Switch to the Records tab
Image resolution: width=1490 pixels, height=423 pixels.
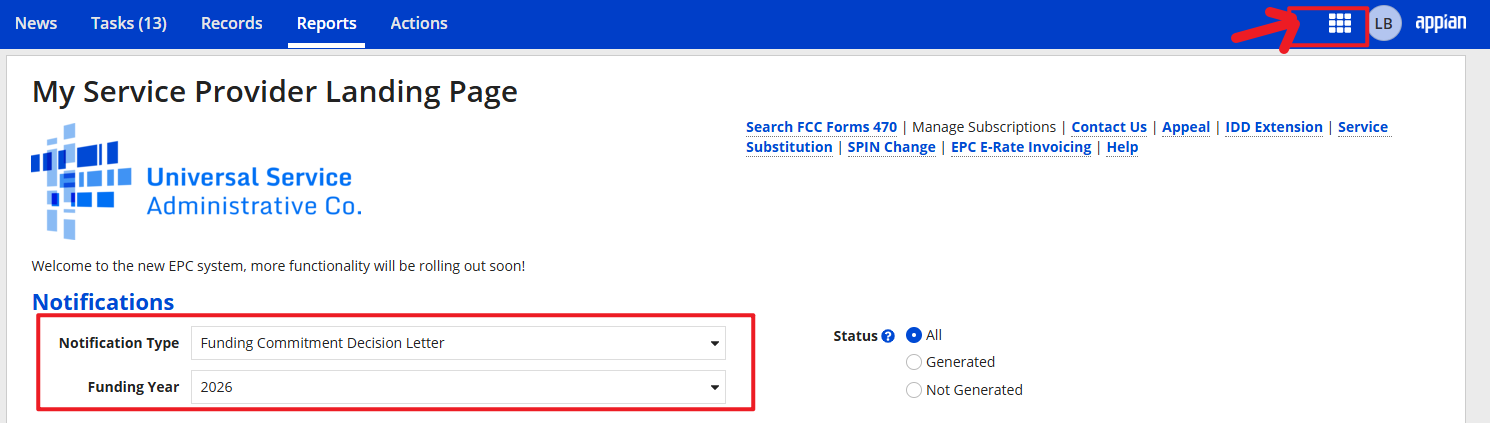point(231,23)
